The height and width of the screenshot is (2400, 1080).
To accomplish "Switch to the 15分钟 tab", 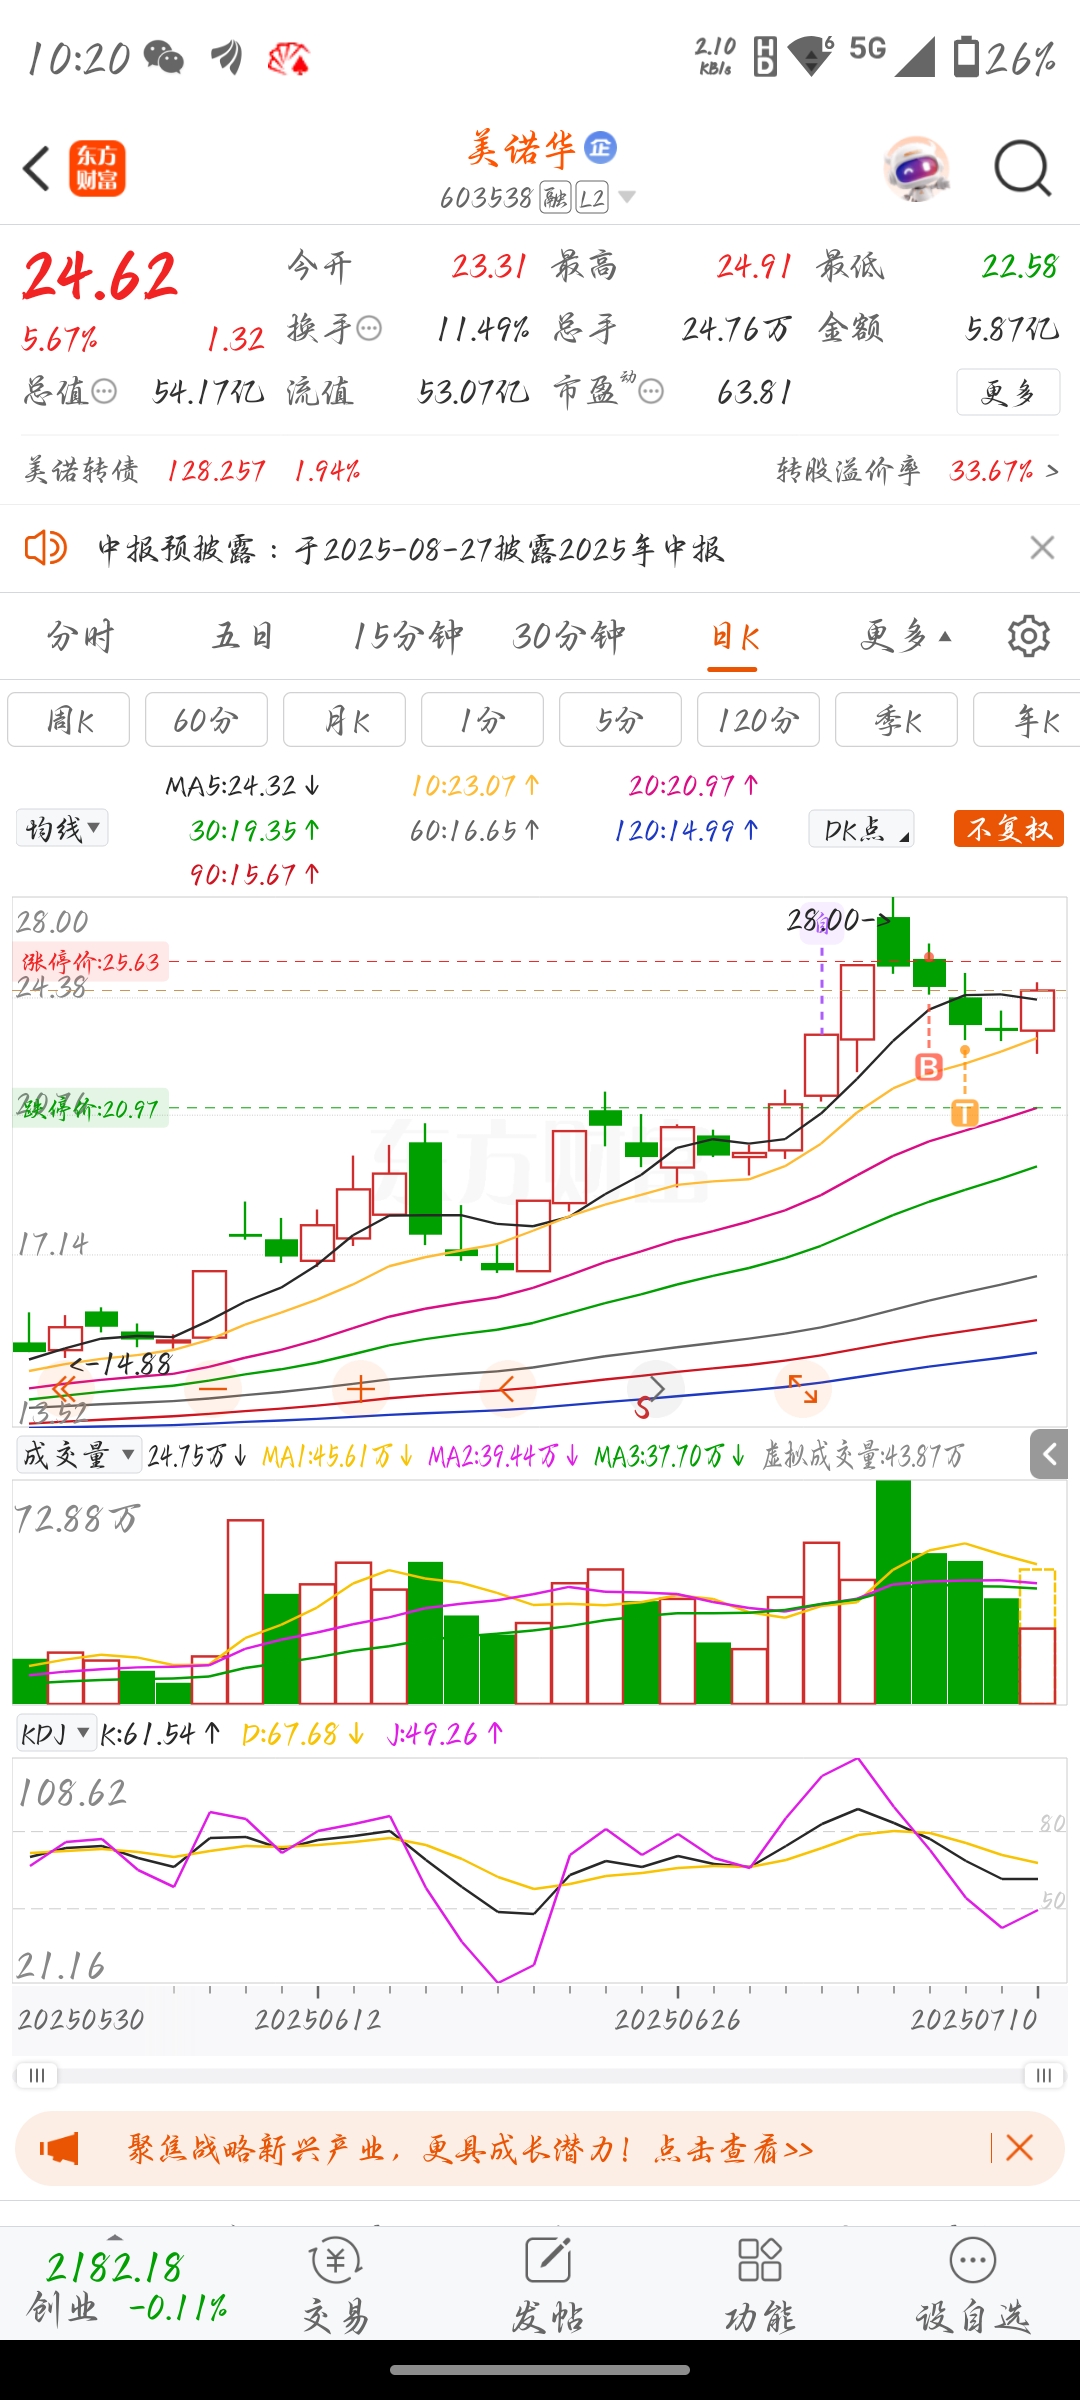I will [407, 636].
